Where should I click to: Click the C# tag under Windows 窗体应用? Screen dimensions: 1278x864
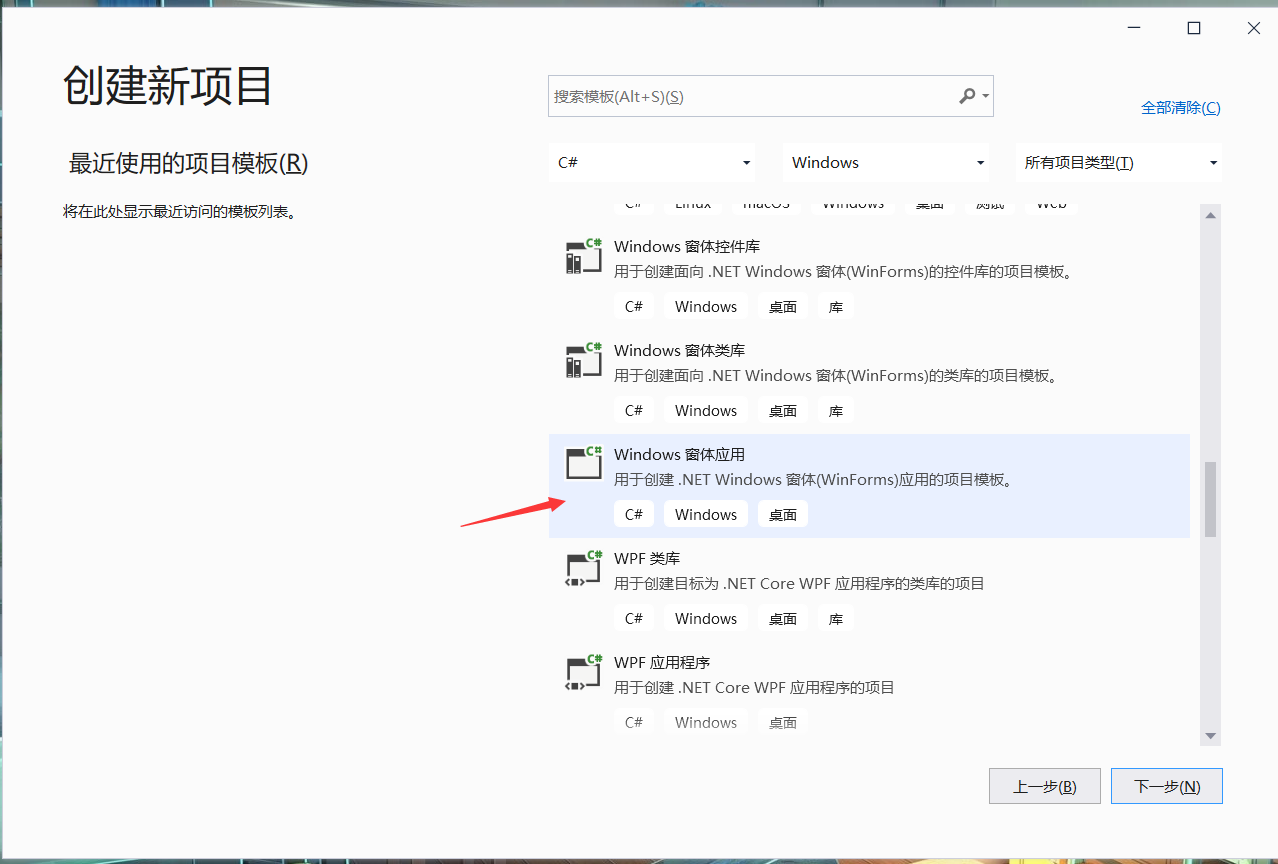click(x=634, y=513)
